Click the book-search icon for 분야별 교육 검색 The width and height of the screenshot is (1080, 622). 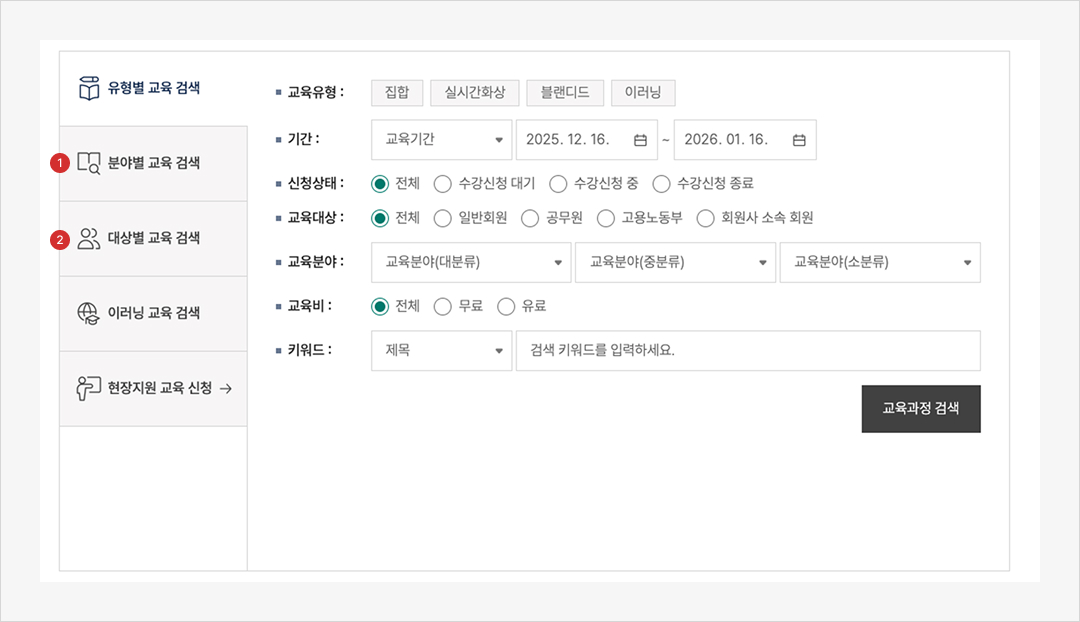coord(89,163)
